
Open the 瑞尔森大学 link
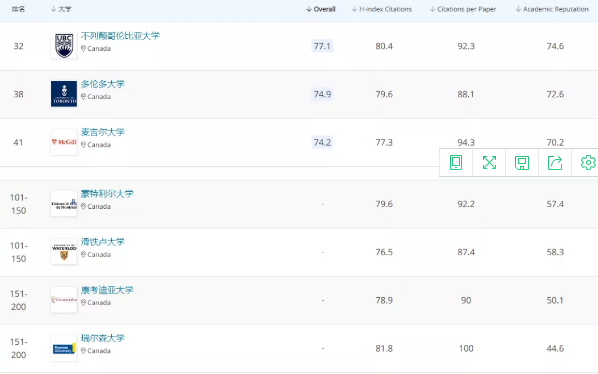[103, 338]
